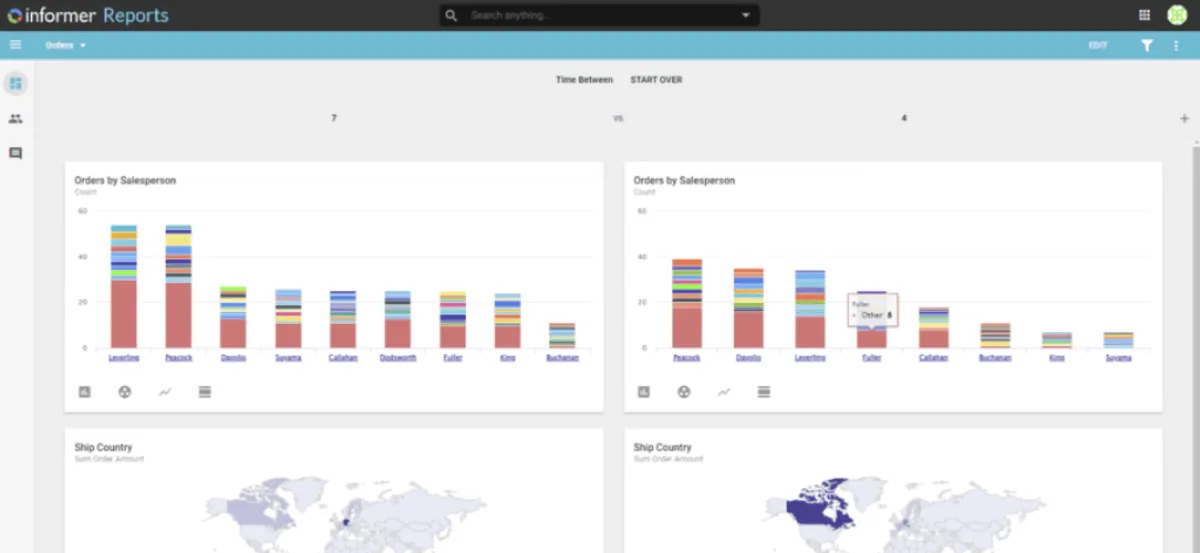Open the users icon in the sidebar
Viewport: 1200px width, 553px height.
pos(15,118)
